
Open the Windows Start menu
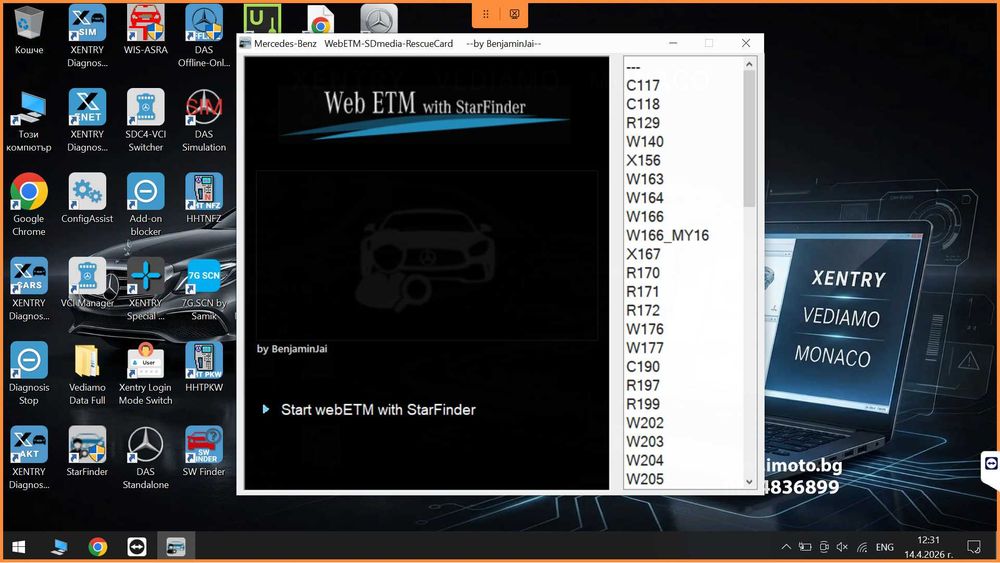tap(18, 547)
